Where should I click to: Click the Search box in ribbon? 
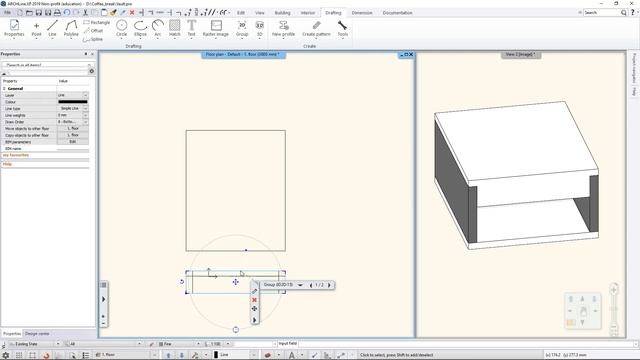pos(602,13)
